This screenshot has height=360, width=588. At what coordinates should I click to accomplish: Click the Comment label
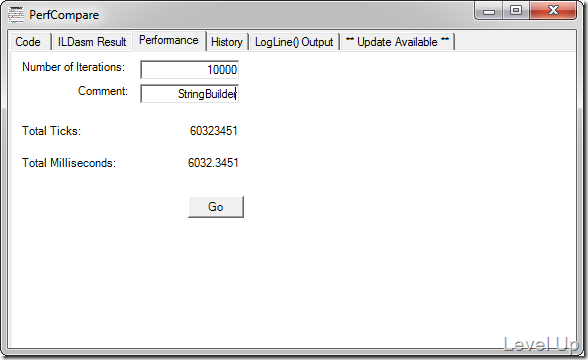[x=103, y=91]
